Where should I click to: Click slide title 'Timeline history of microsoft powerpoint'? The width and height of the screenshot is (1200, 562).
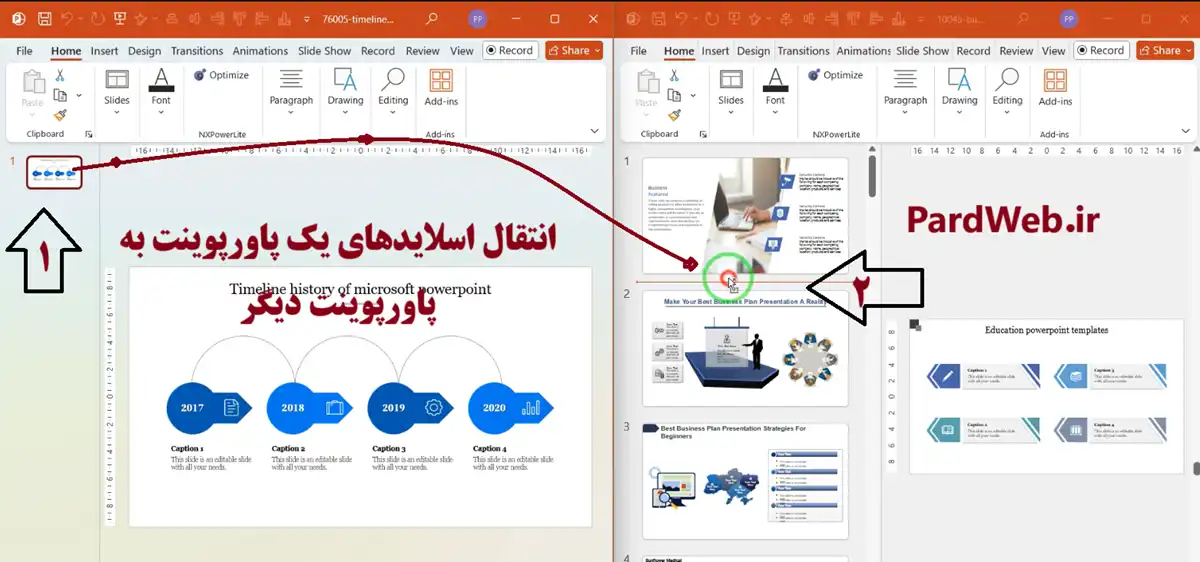click(360, 289)
